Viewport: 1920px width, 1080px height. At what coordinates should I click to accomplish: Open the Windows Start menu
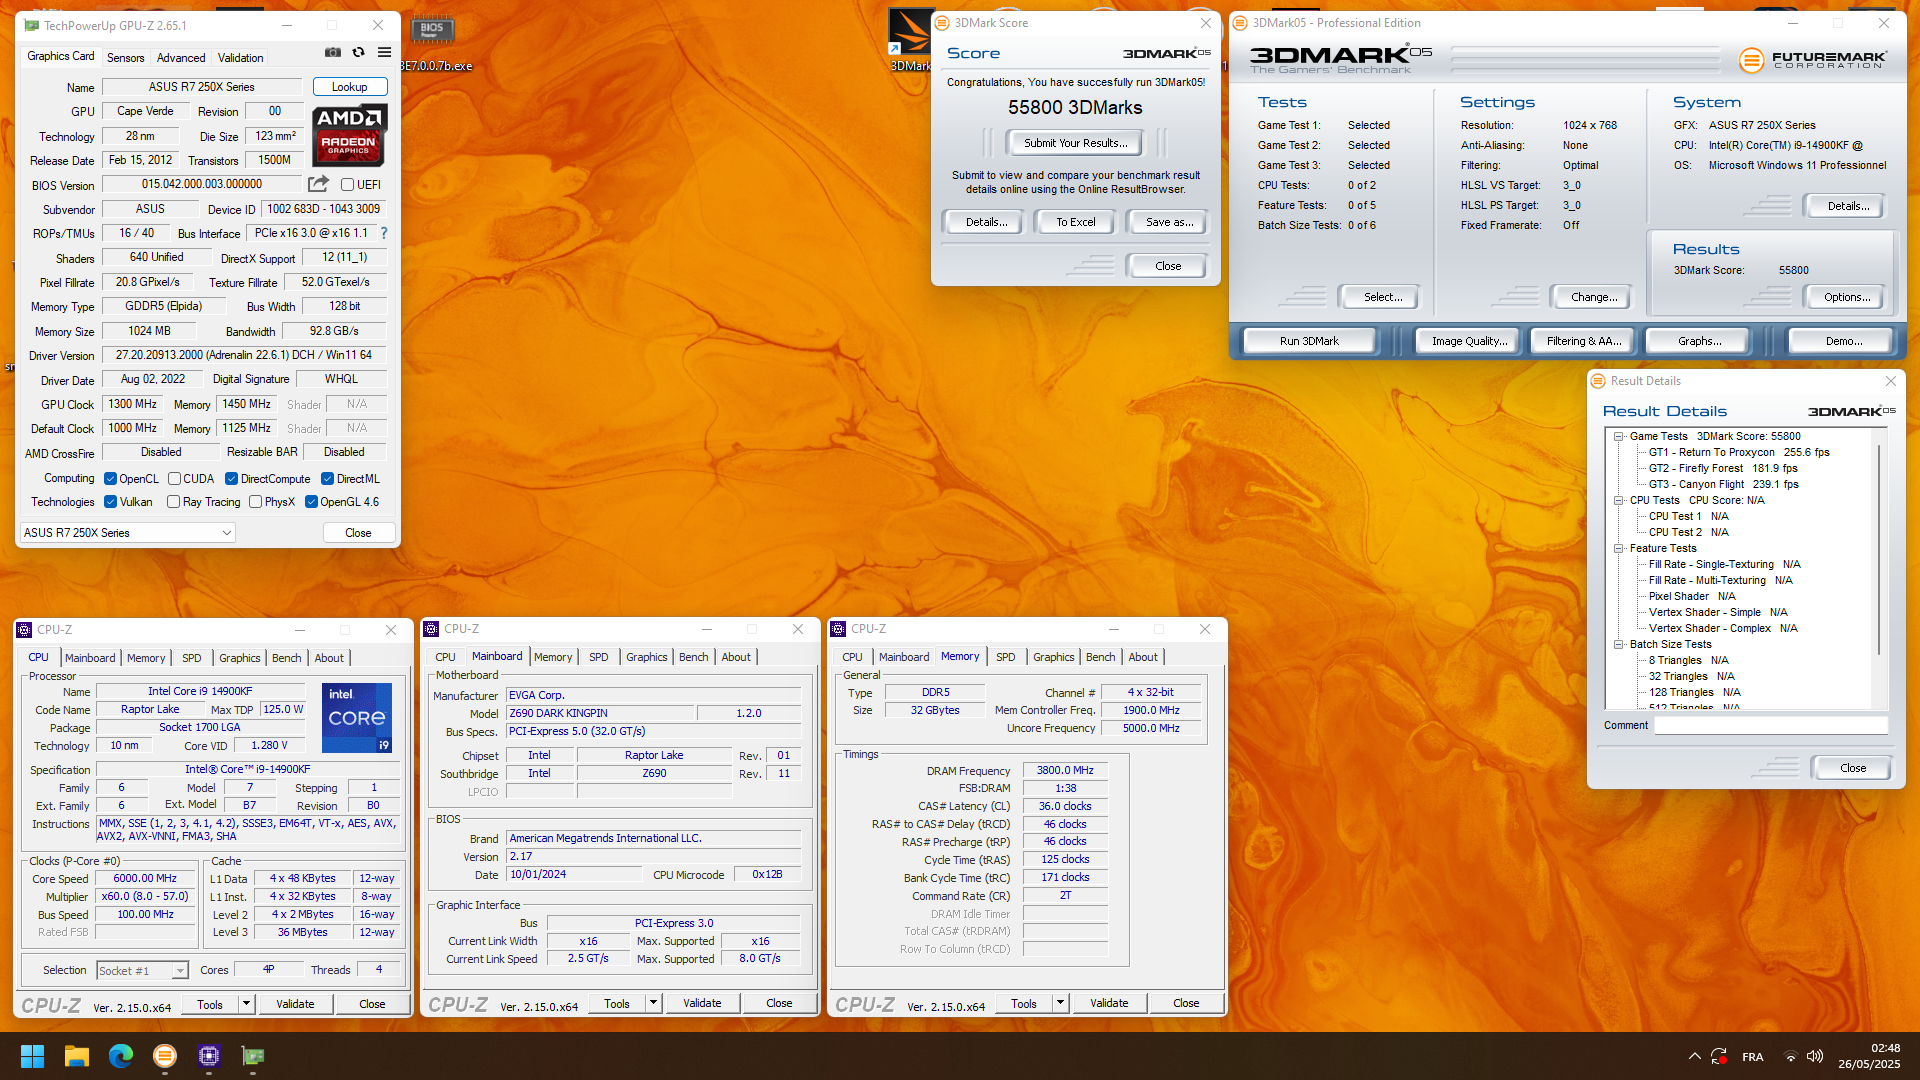click(x=32, y=1056)
